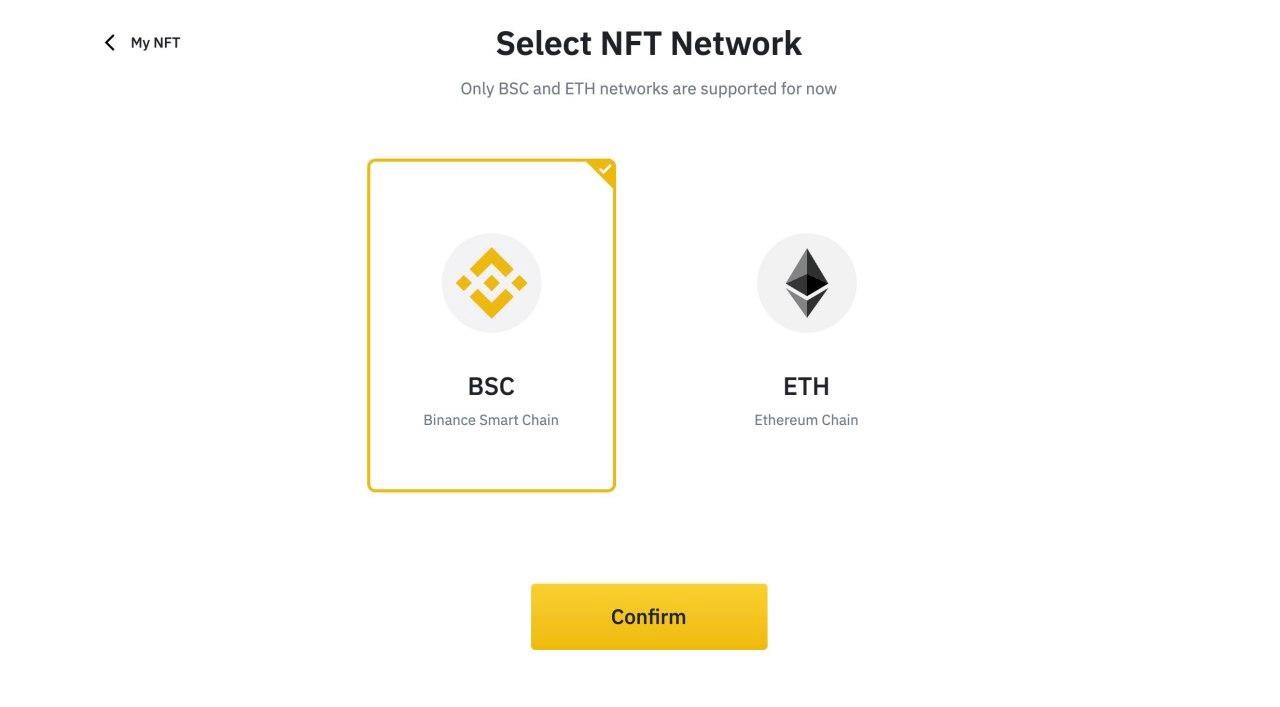Select the BSC network label
This screenshot has width=1280, height=707.
point(491,386)
